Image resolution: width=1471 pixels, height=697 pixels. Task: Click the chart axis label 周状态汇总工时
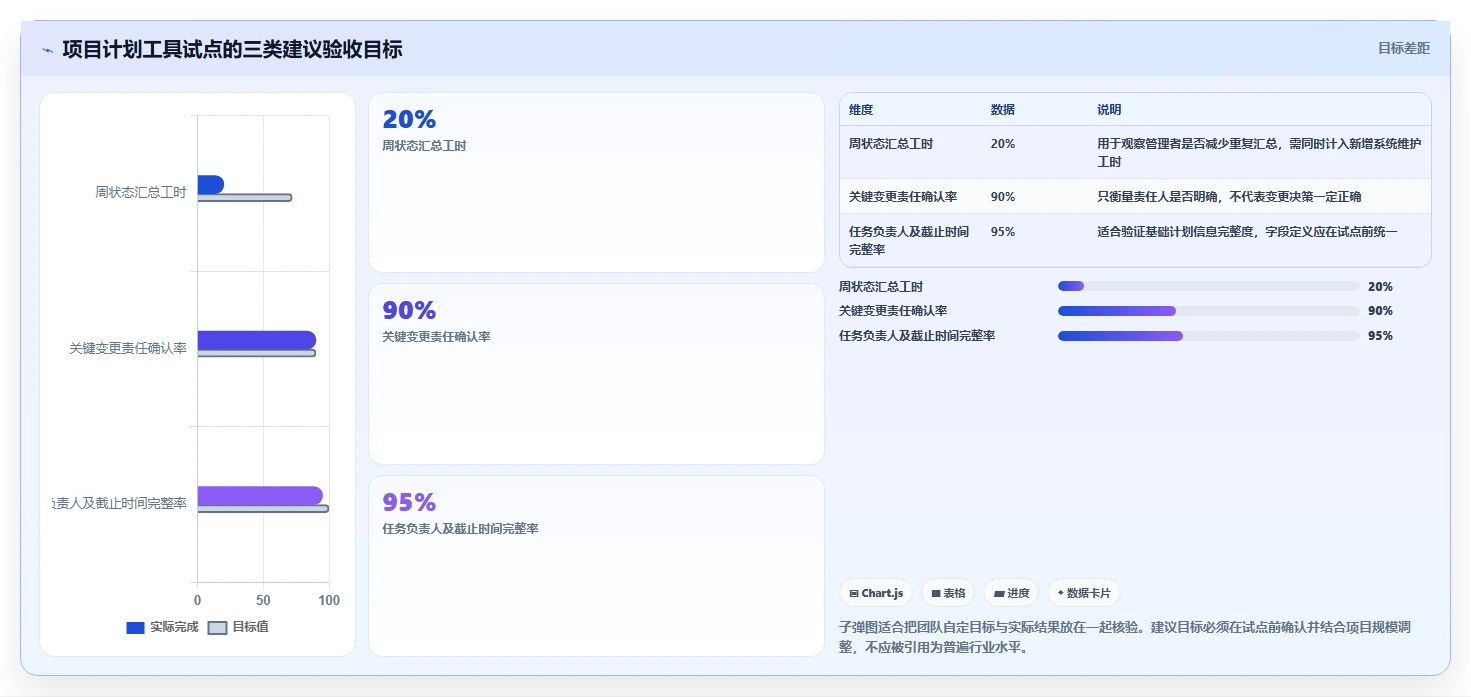(x=141, y=193)
